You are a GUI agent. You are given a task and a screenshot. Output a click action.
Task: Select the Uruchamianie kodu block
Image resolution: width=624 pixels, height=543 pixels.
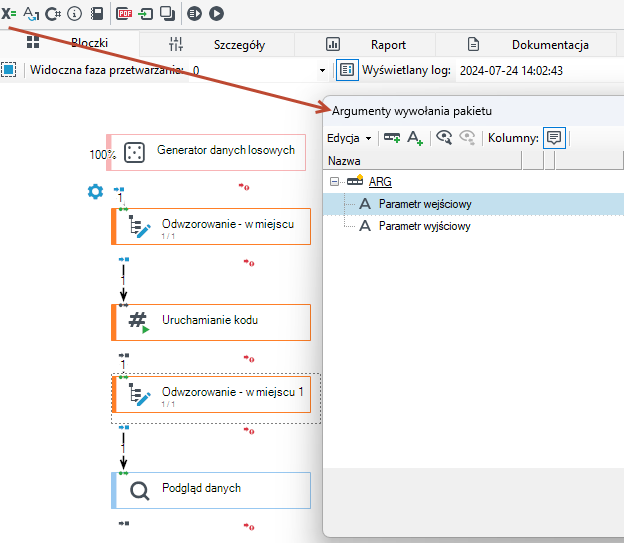[x=211, y=322]
